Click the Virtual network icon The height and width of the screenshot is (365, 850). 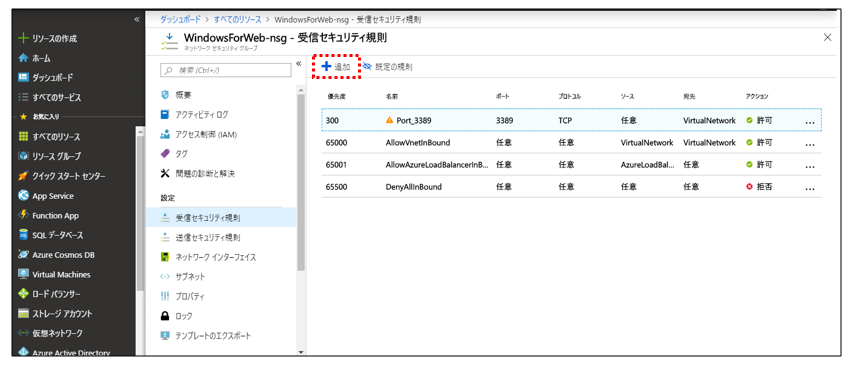[x=23, y=333]
